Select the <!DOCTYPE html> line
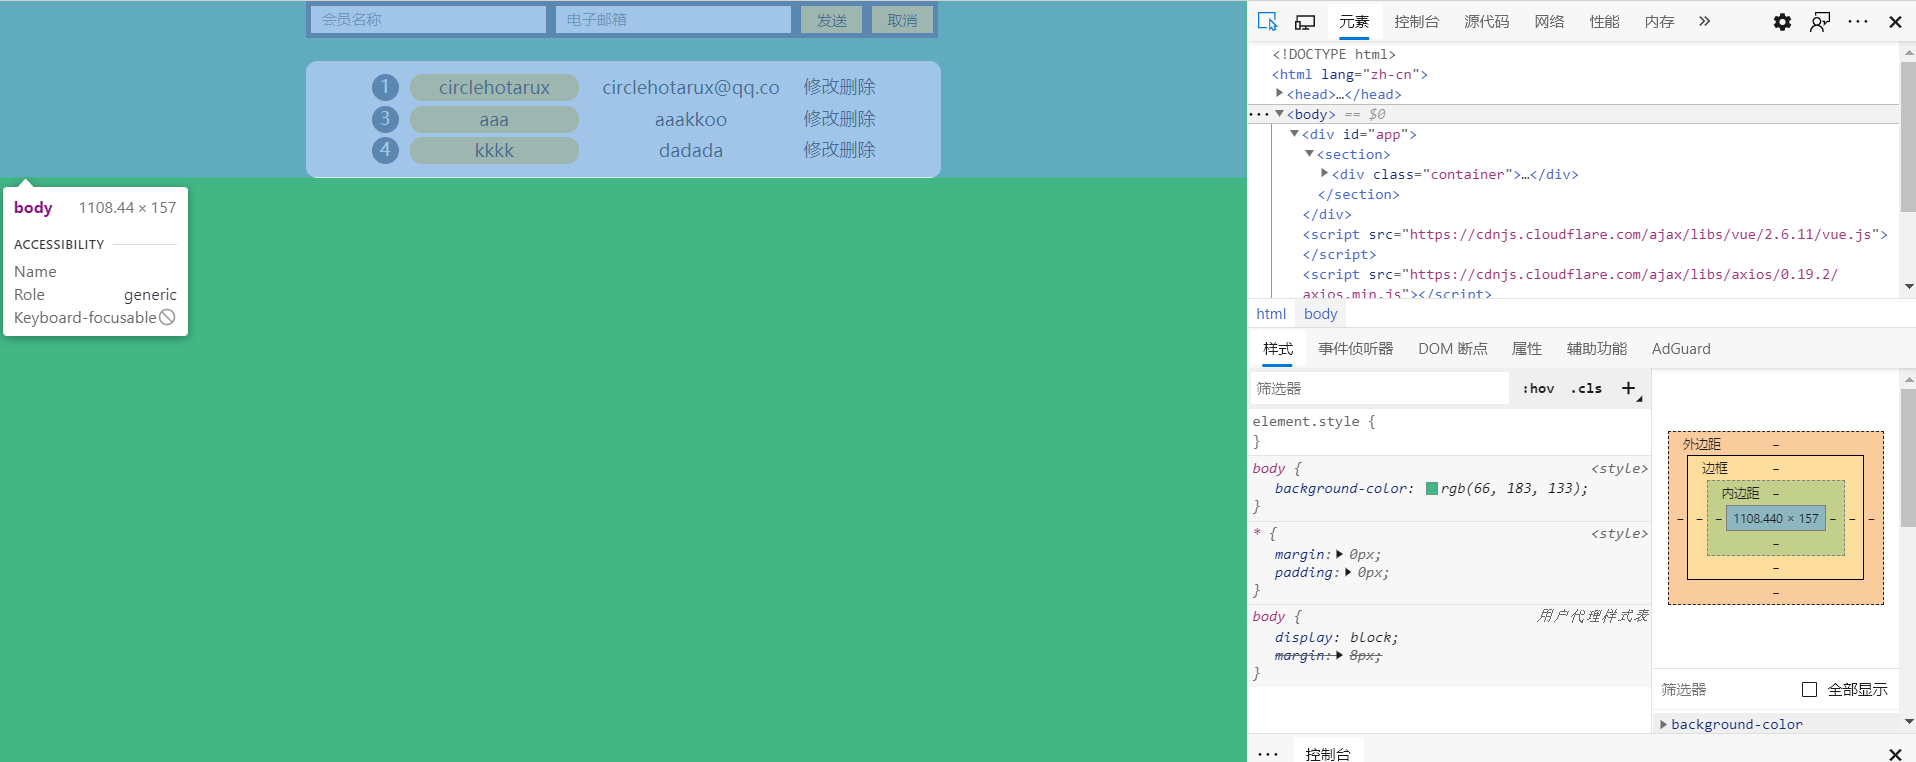 (1334, 54)
